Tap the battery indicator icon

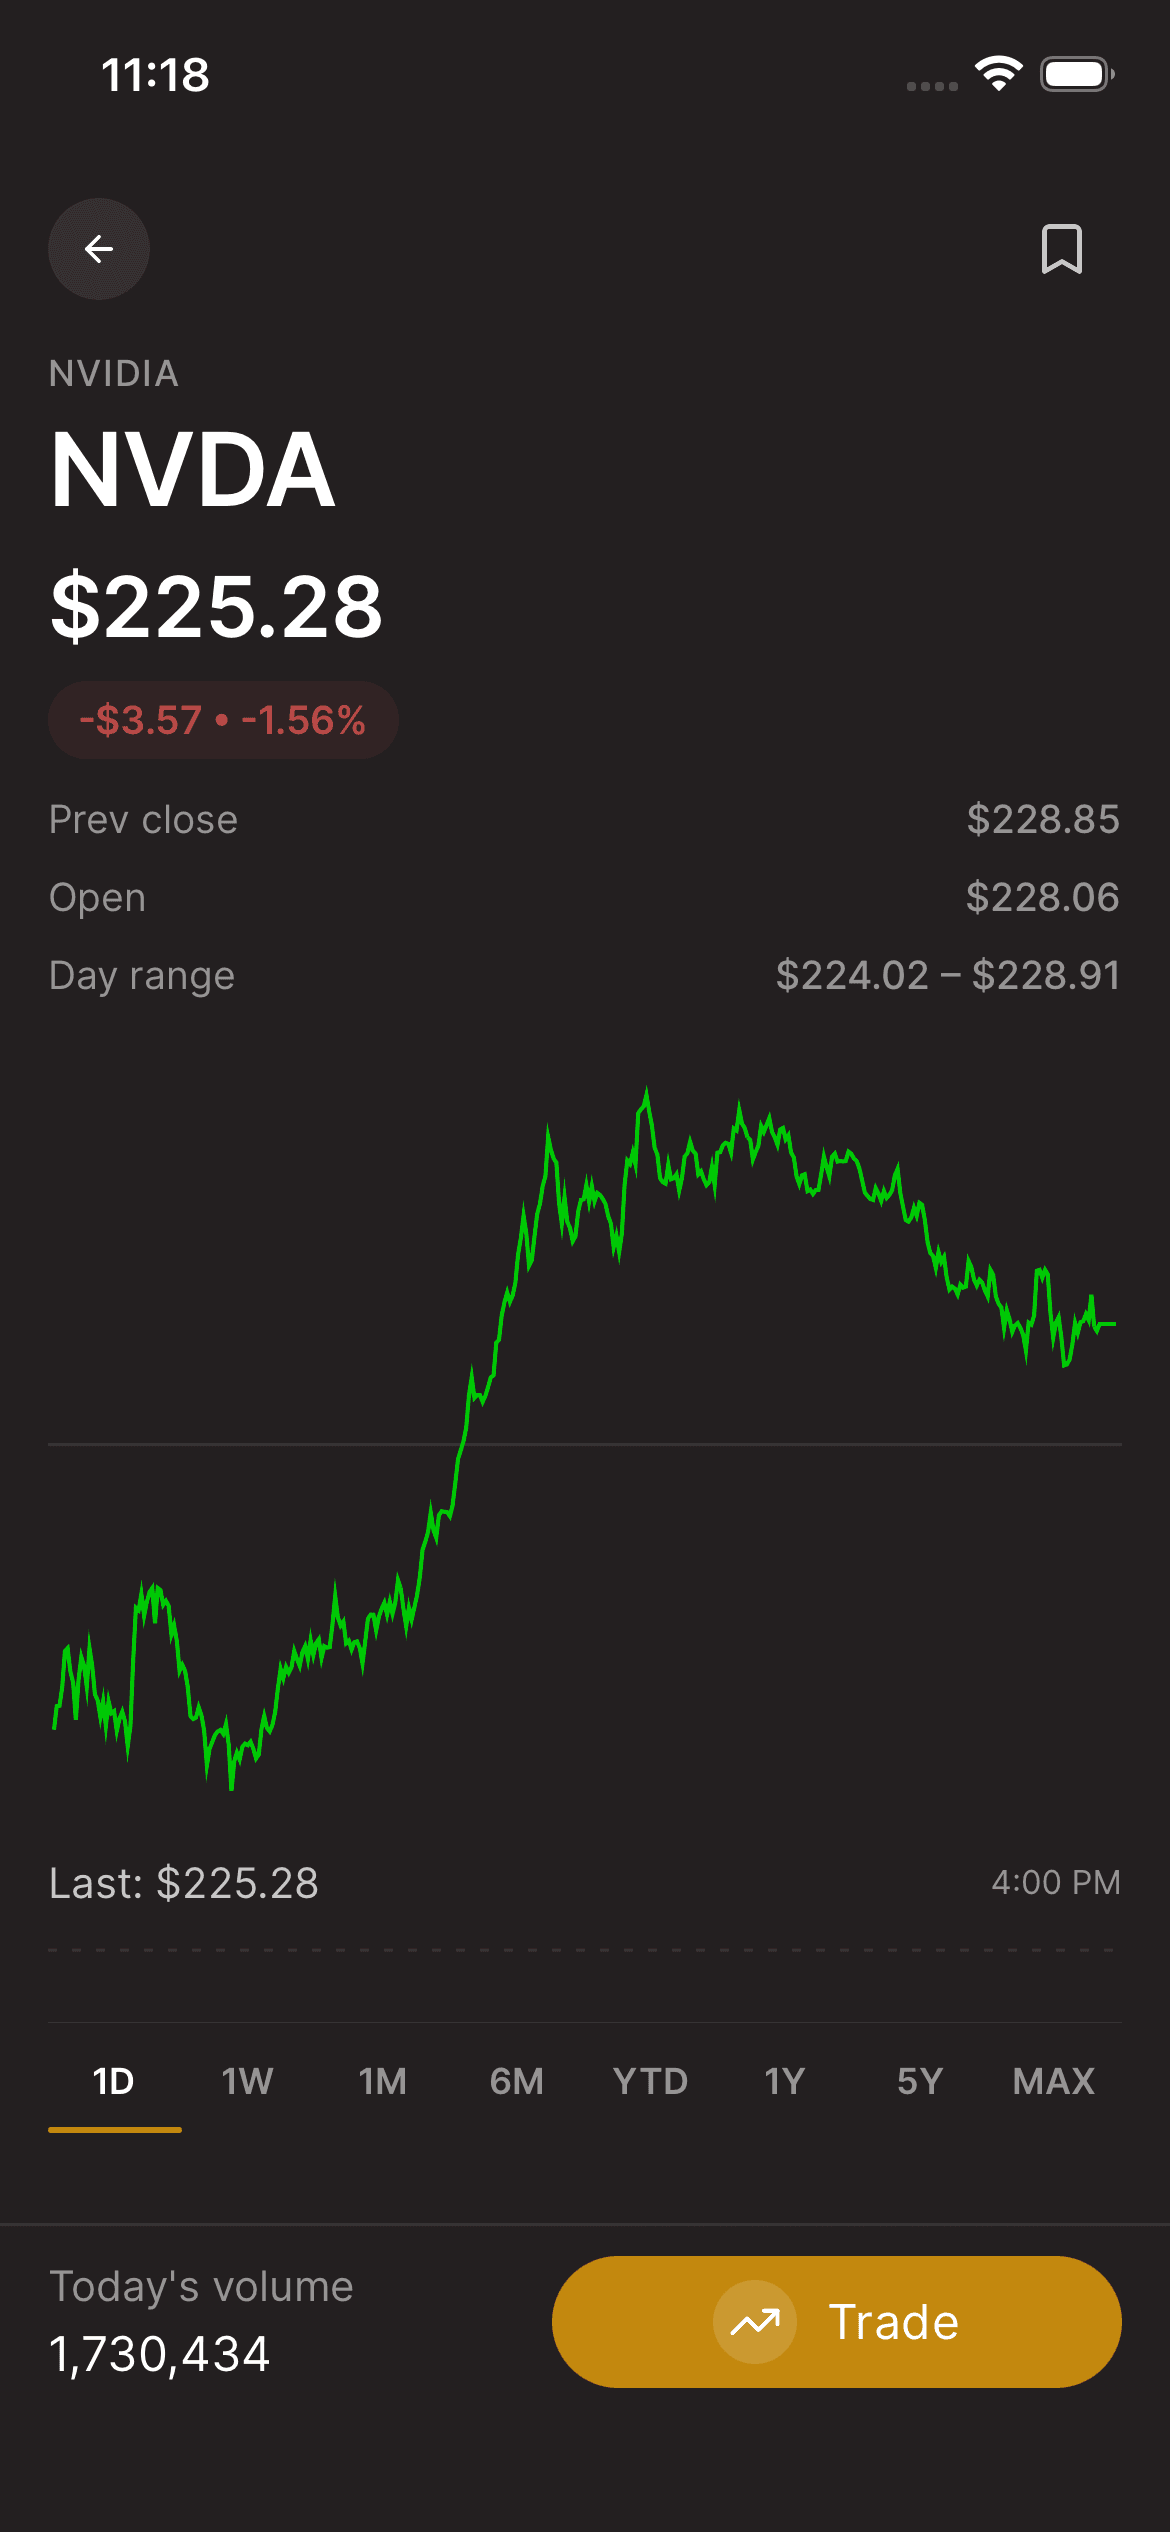click(1078, 74)
